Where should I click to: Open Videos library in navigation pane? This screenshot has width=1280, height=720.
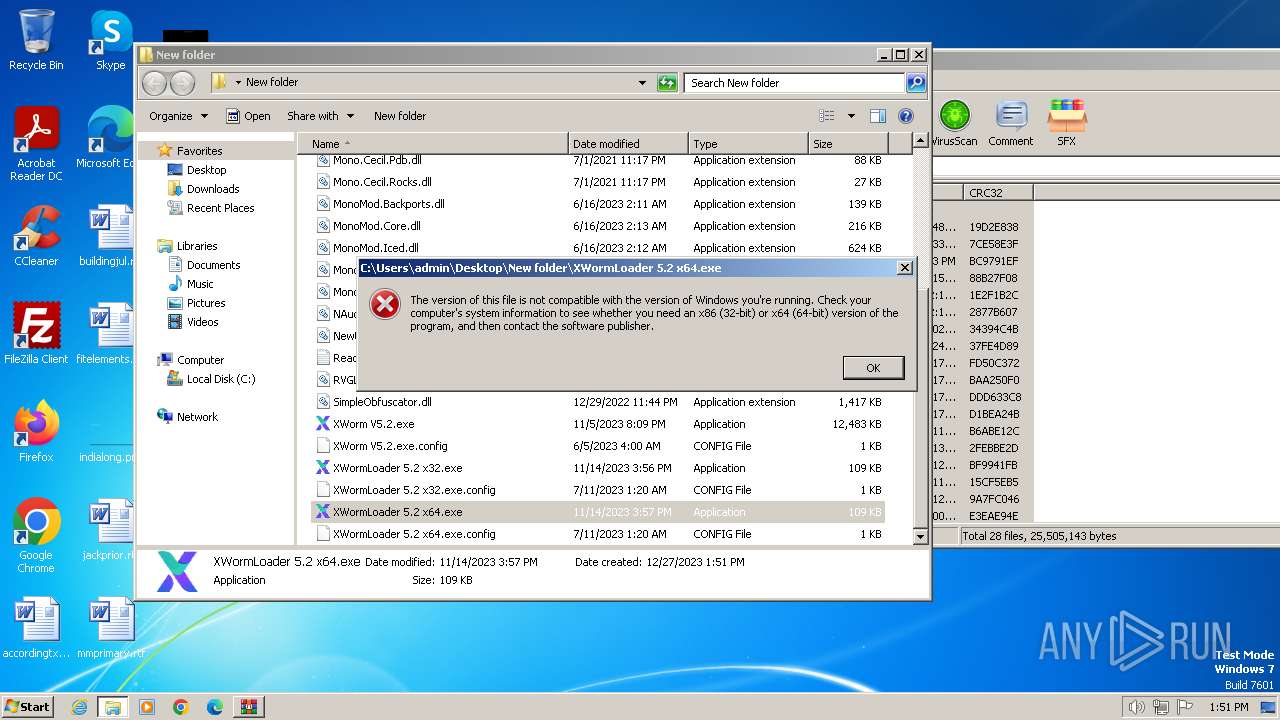click(202, 322)
